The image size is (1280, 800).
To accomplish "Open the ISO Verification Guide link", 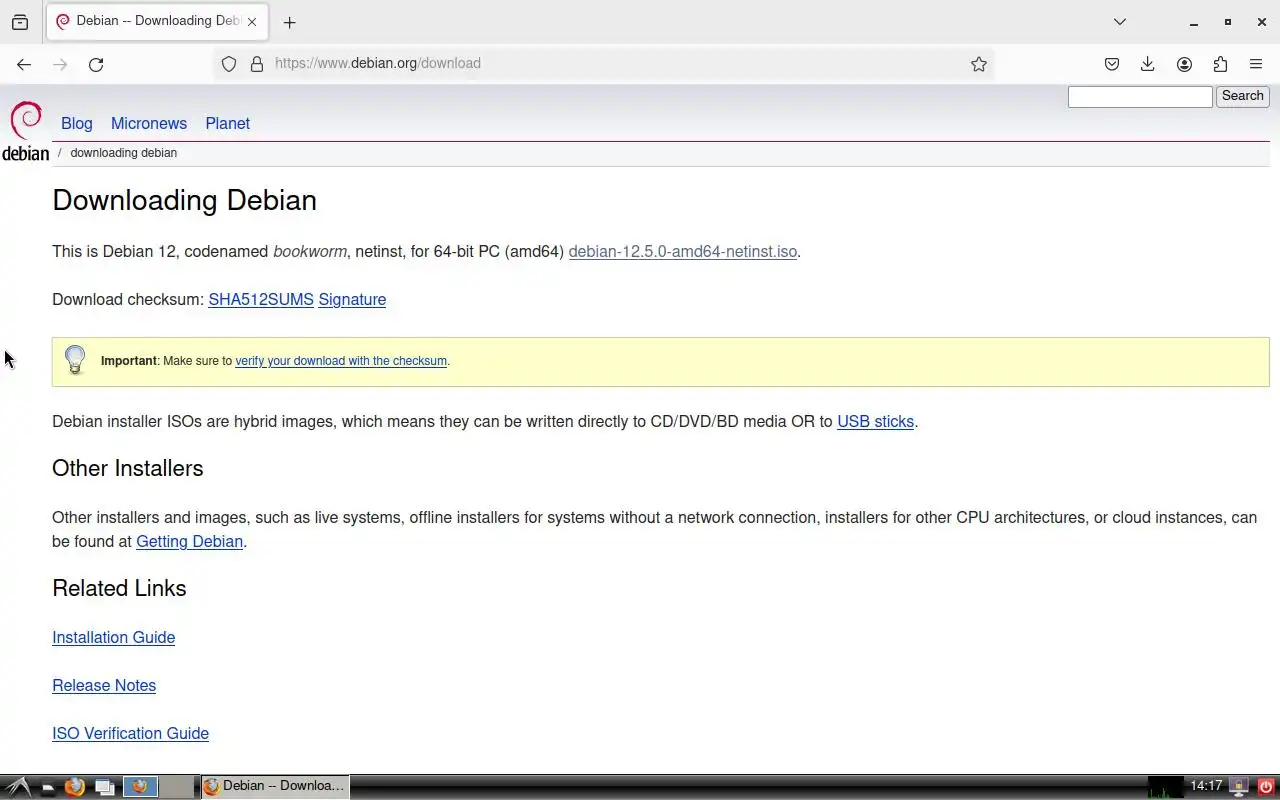I will pyautogui.click(x=131, y=733).
